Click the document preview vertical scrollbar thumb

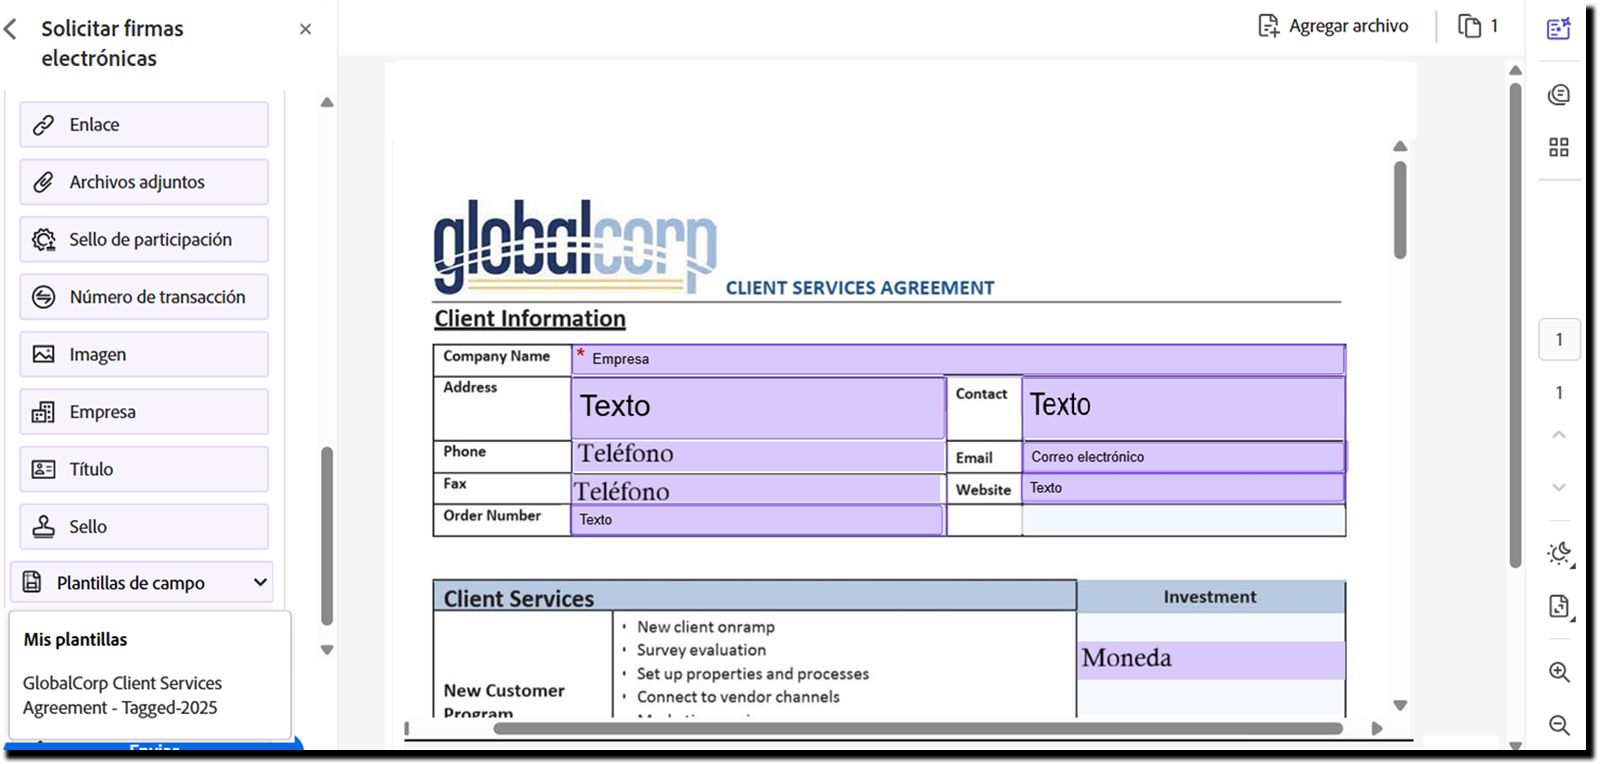pyautogui.click(x=1400, y=211)
